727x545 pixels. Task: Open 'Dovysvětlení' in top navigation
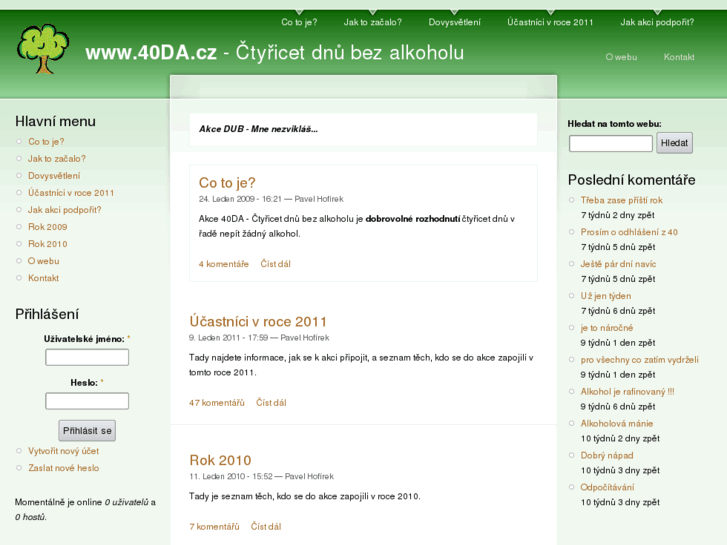[454, 22]
